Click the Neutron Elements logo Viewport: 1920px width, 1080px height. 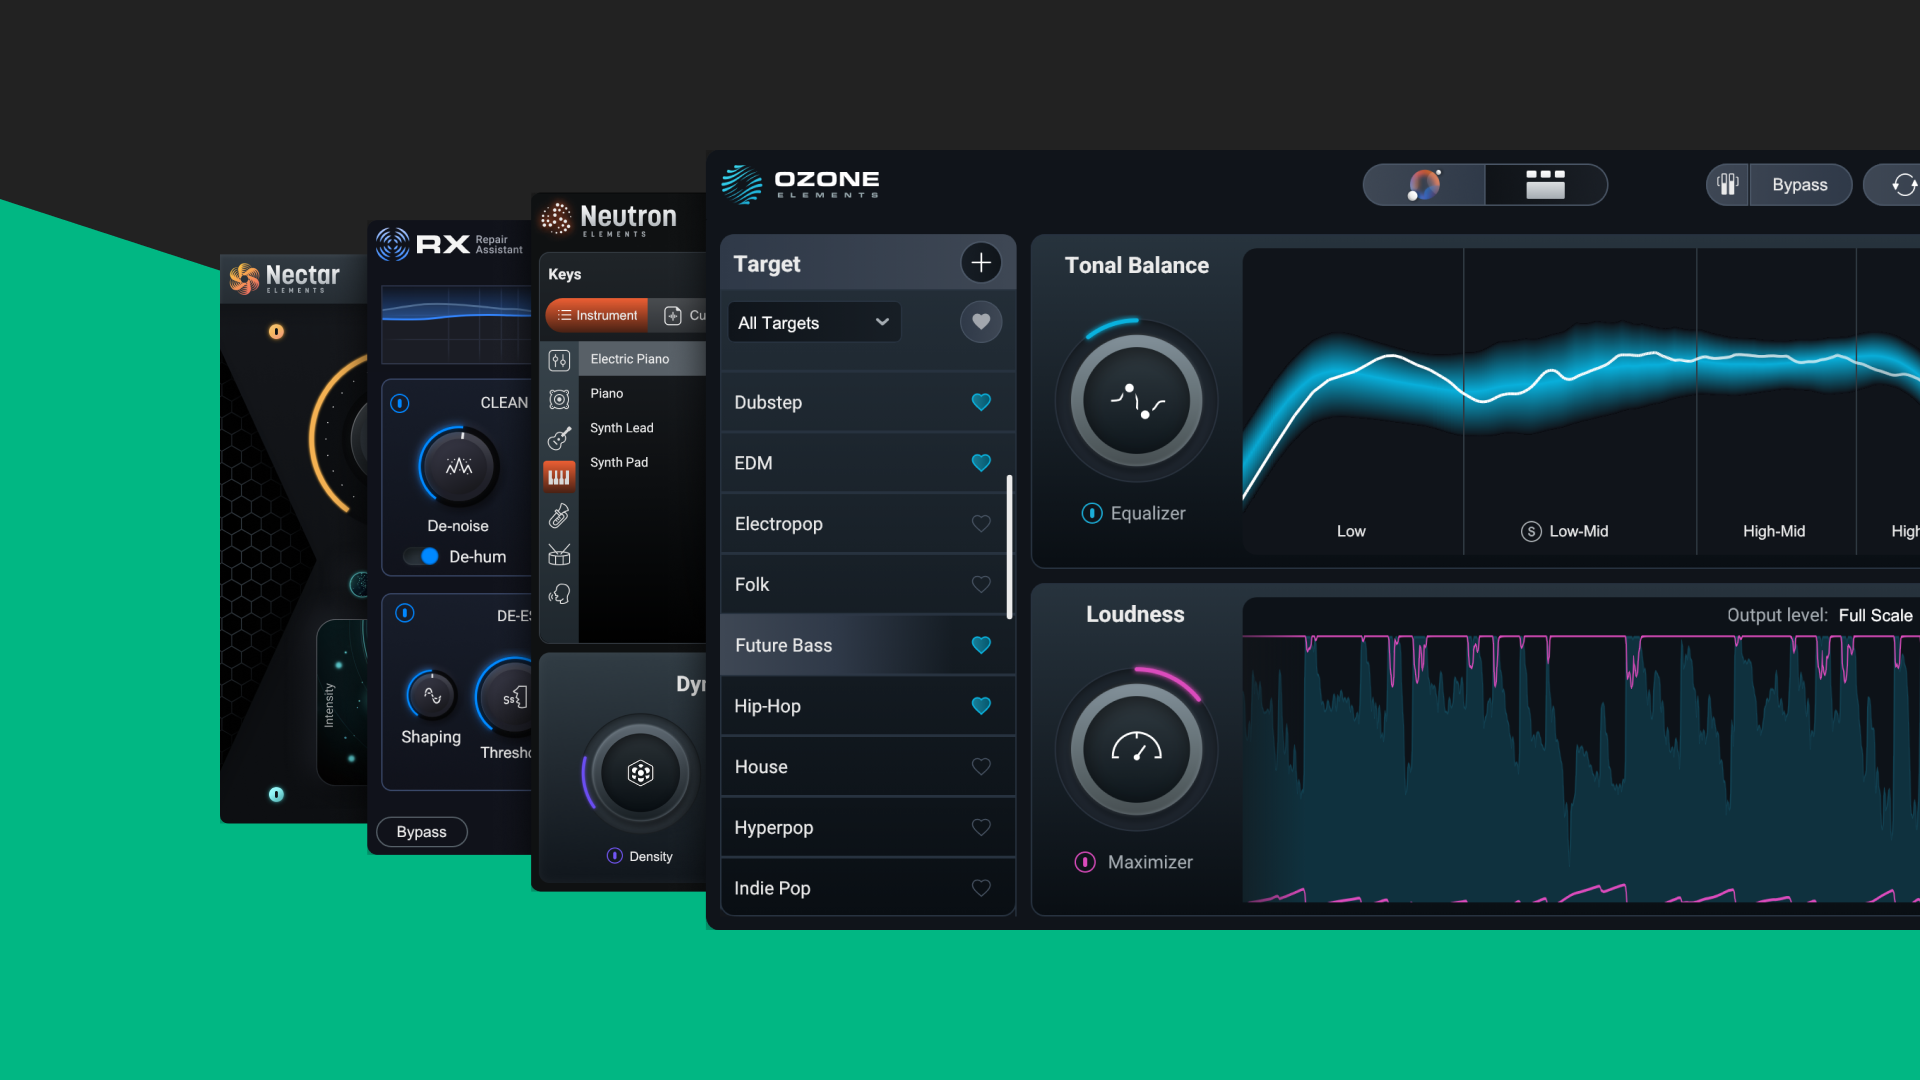tap(609, 218)
